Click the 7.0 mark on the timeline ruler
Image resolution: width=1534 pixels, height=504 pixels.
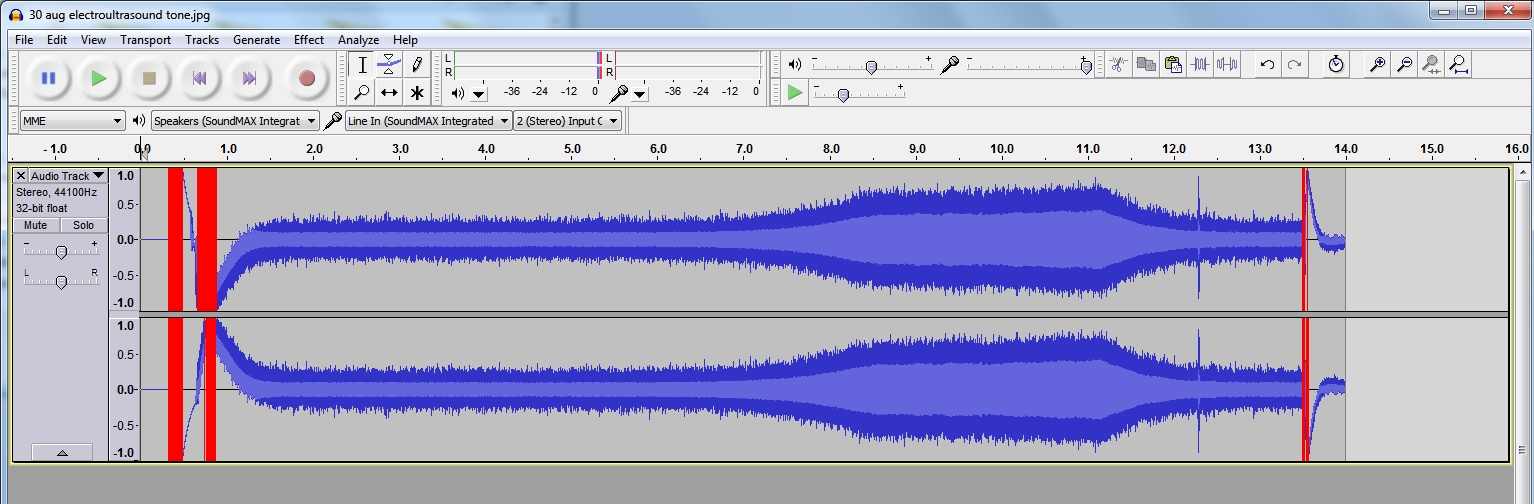[745, 149]
